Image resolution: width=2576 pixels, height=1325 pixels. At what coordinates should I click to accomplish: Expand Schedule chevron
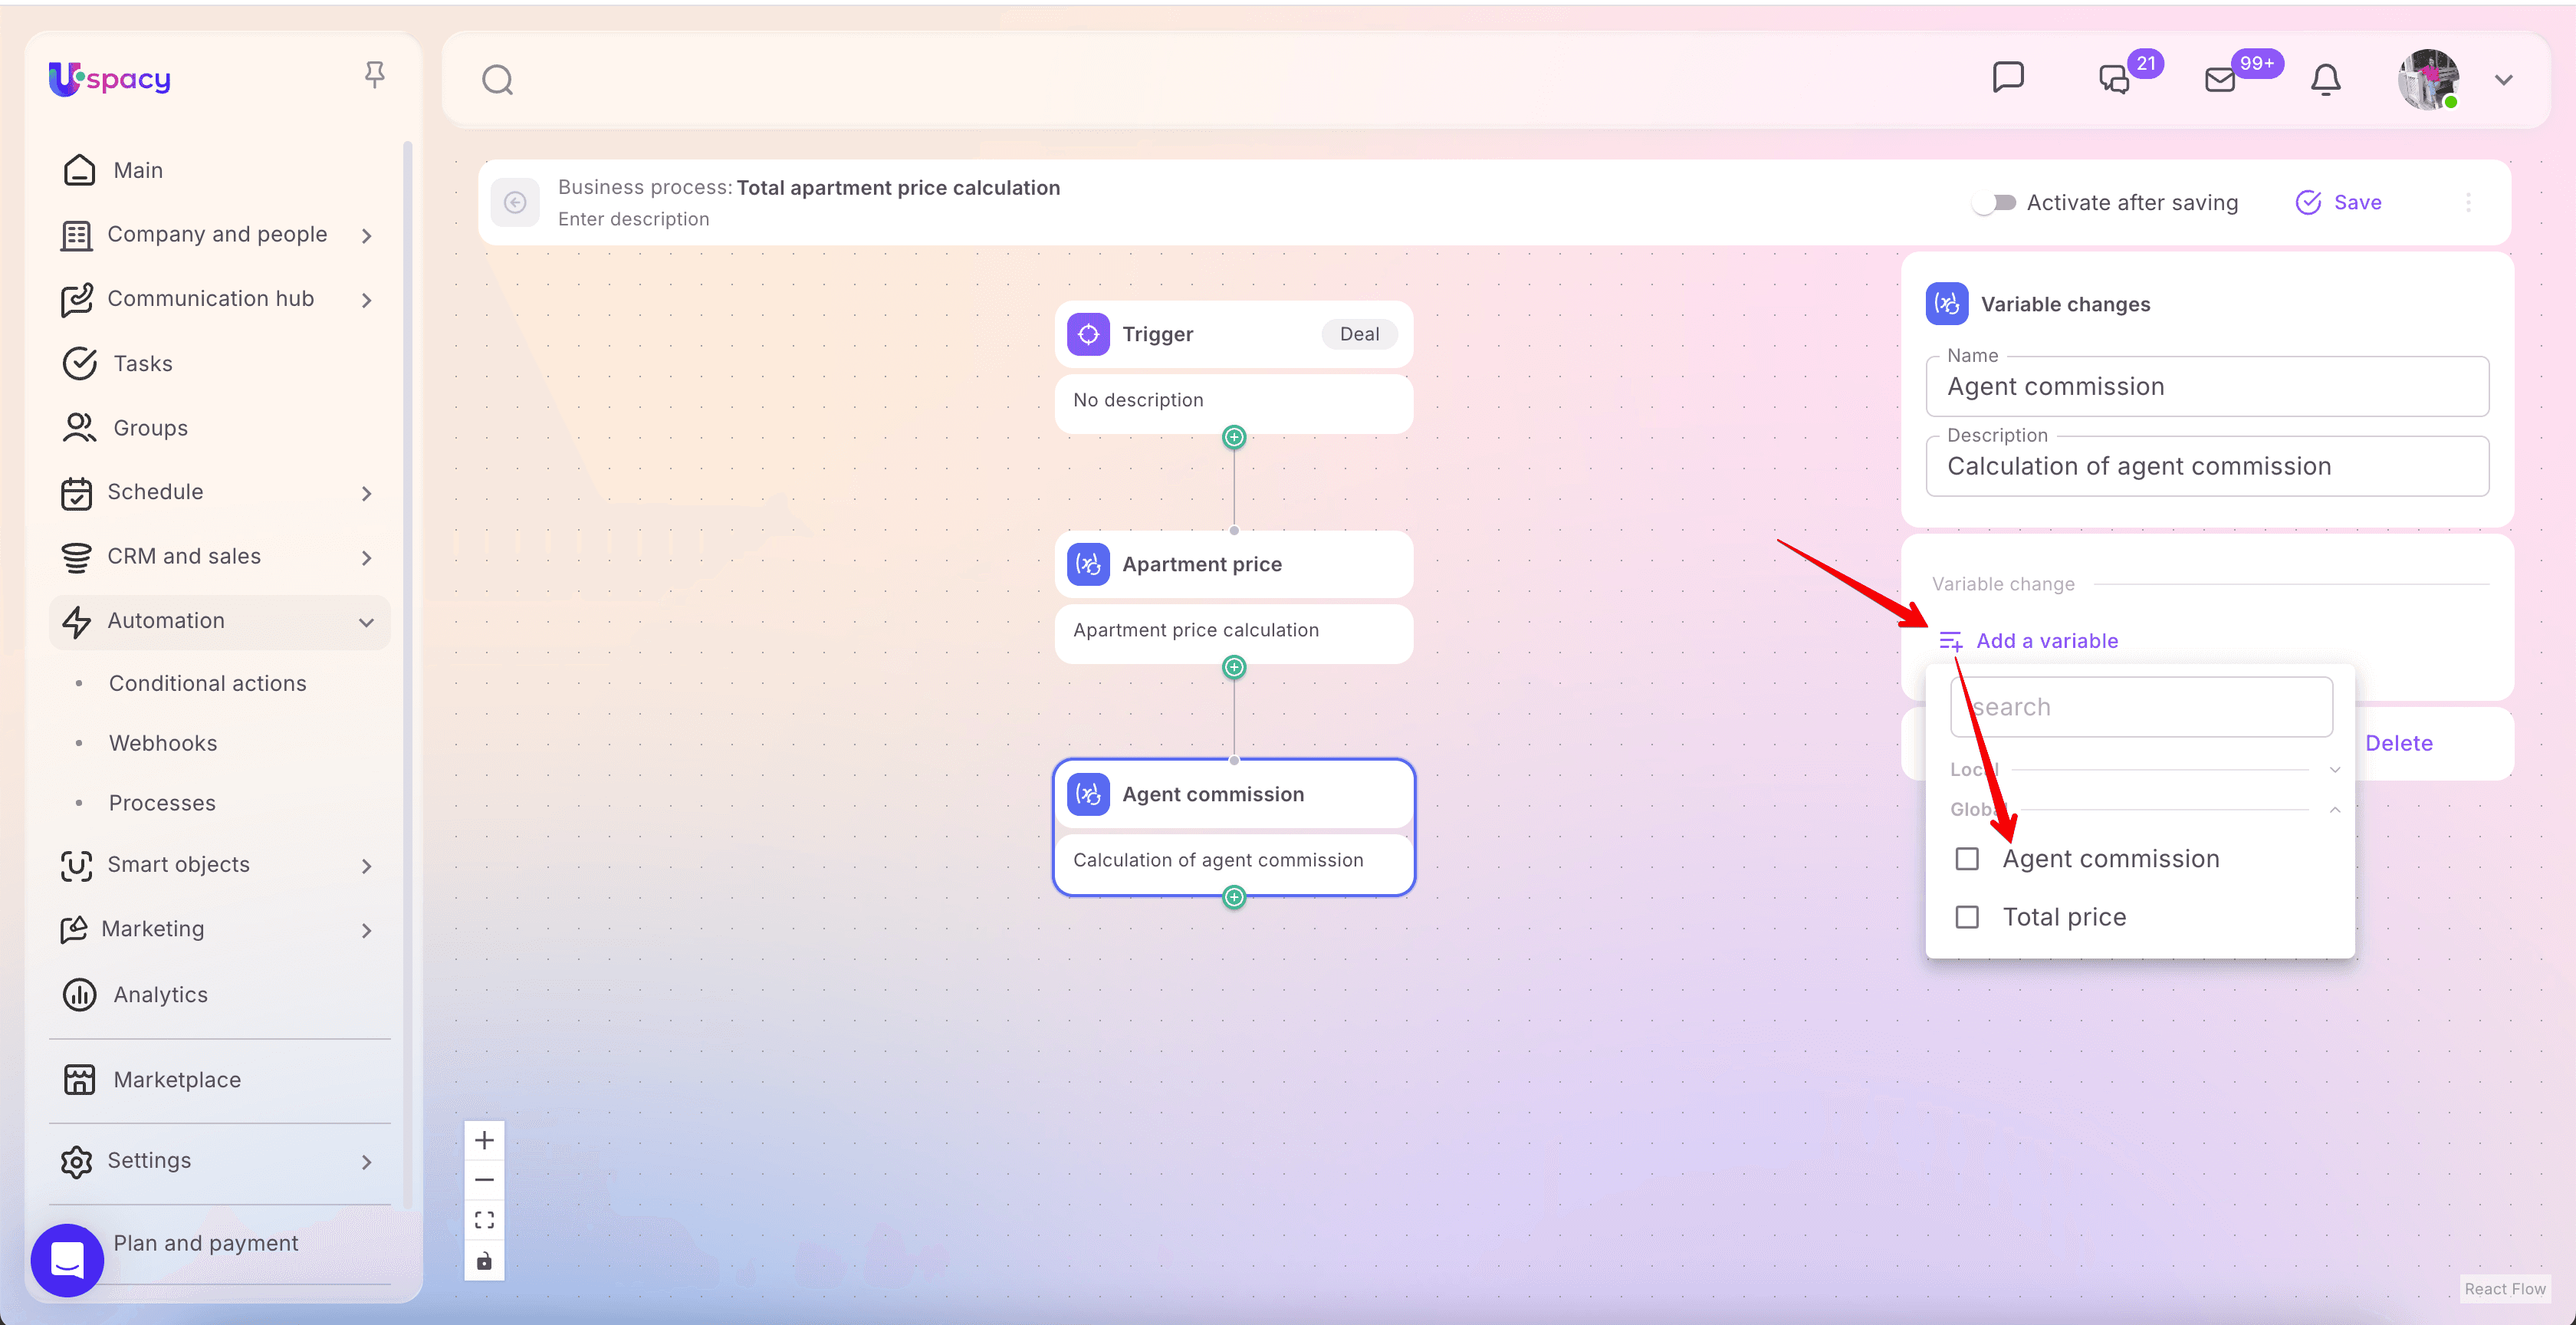click(x=367, y=493)
